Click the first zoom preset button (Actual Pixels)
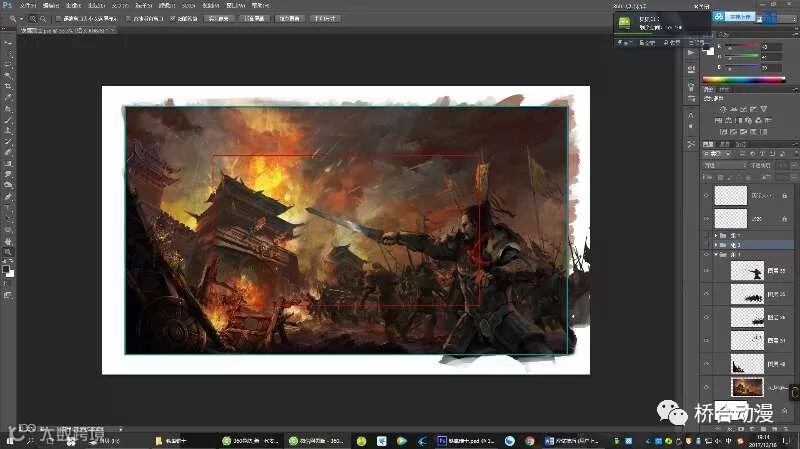Screen dimensions: 800x449 pos(218,19)
